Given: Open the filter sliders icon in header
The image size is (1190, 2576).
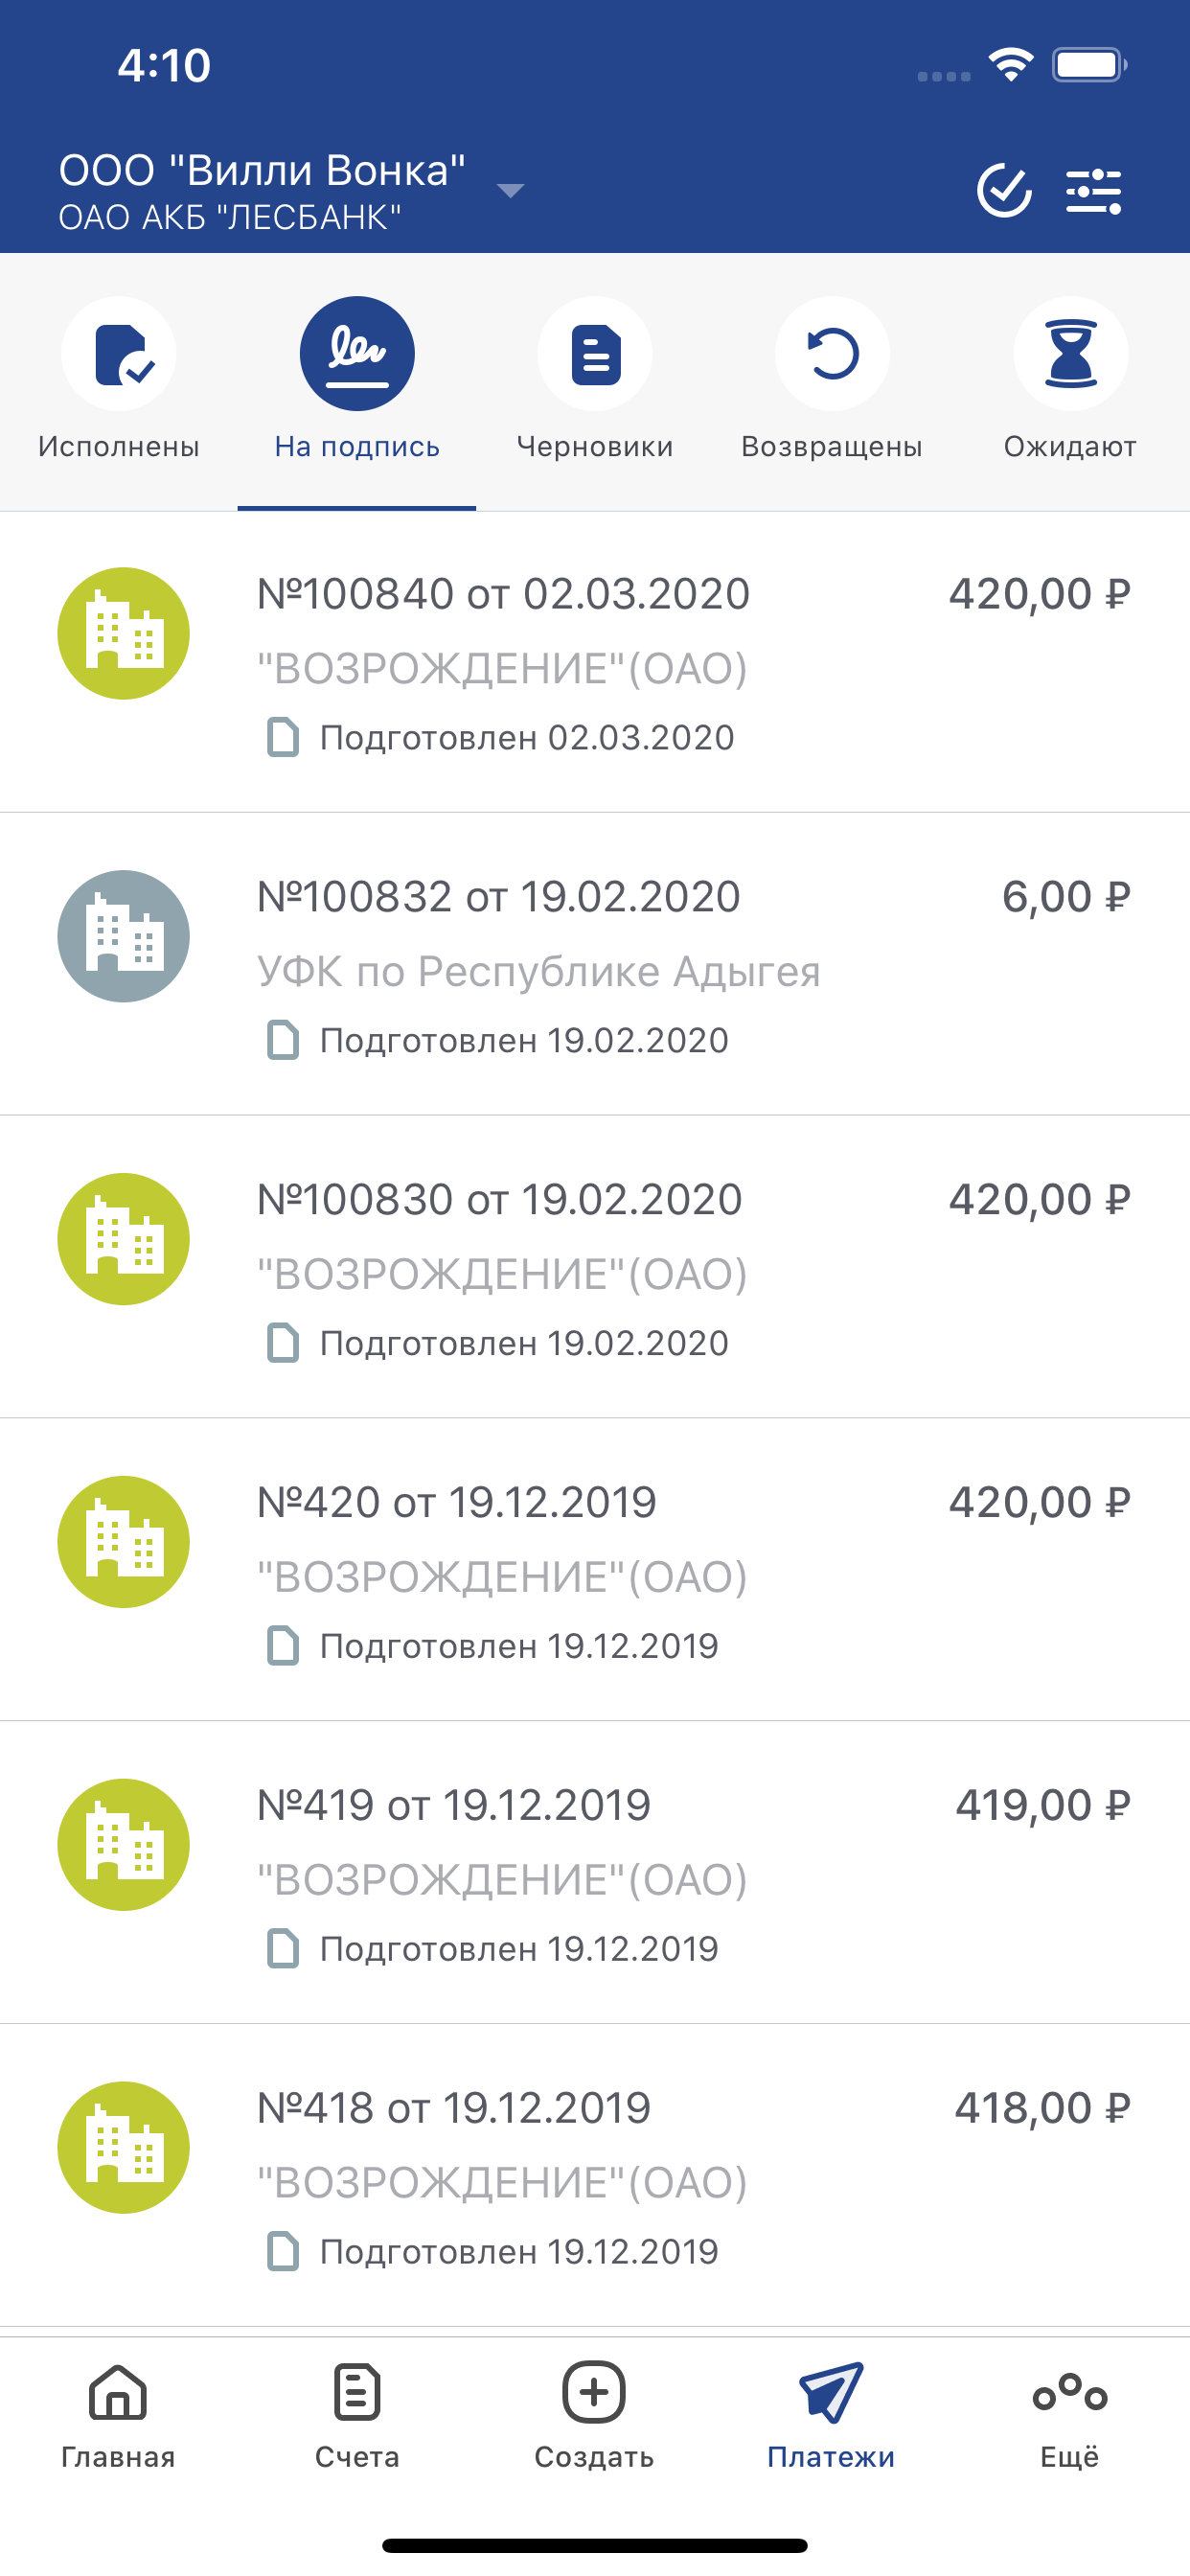Looking at the screenshot, I should click(x=1094, y=191).
